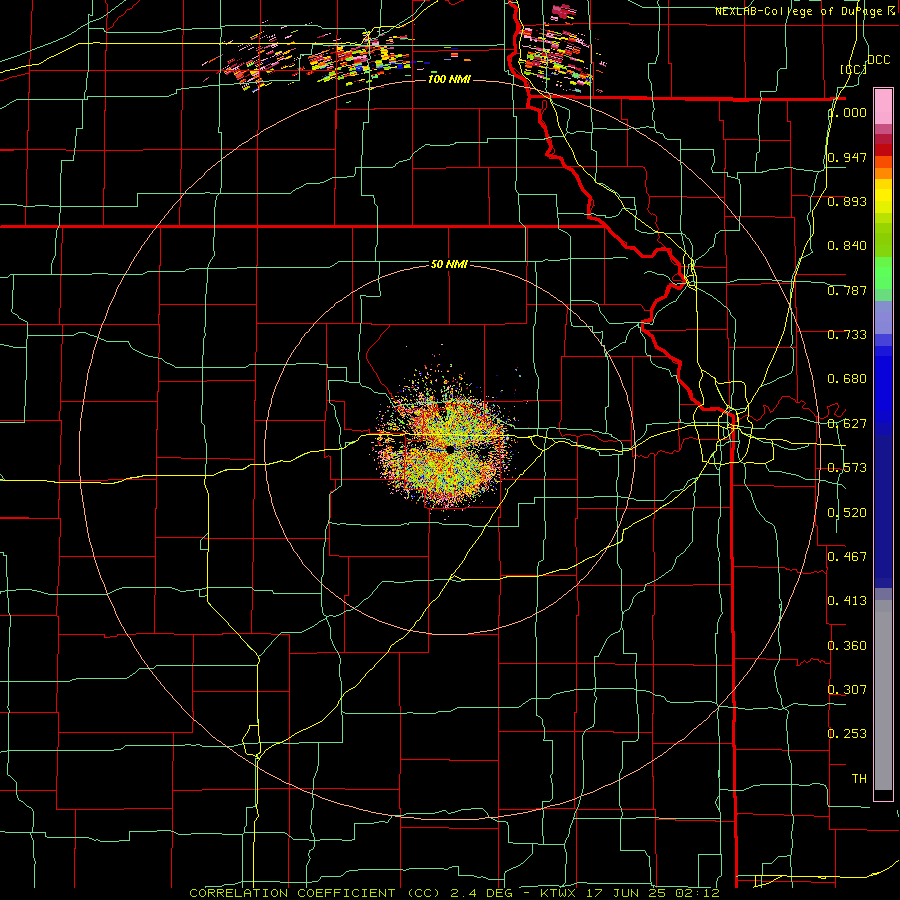The image size is (900, 900).
Task: Click the 0.733 color scale value
Action: point(847,335)
